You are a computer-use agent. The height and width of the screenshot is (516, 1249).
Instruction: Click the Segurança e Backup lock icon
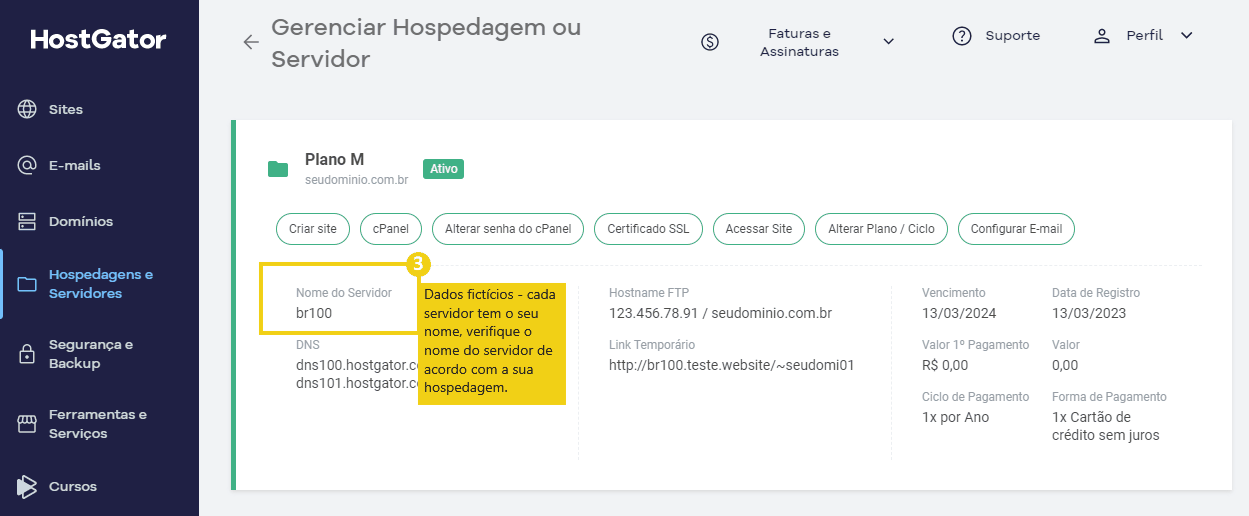coord(27,354)
